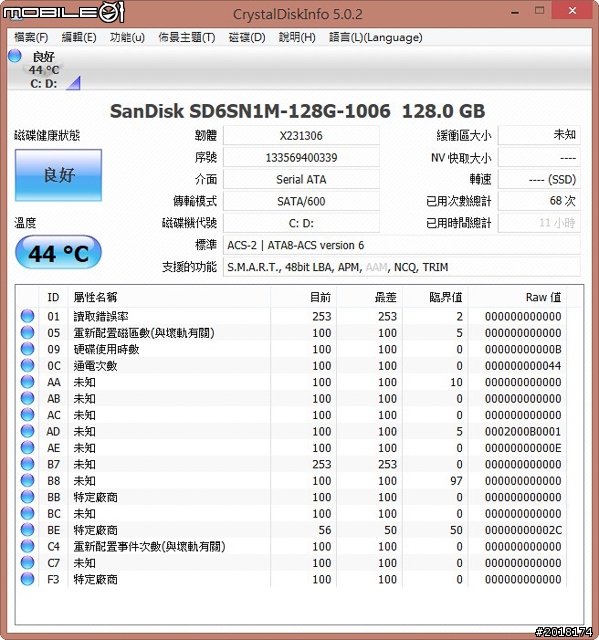The height and width of the screenshot is (640, 599).
Task: Open the 功能(u) menu
Action: pyautogui.click(x=127, y=38)
